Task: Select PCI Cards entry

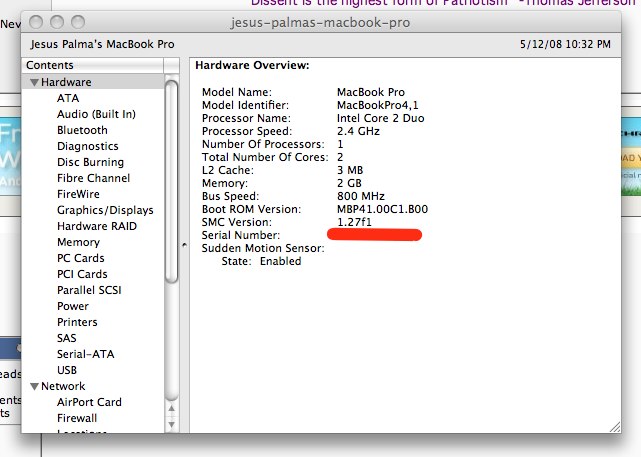Action: pyautogui.click(x=82, y=274)
